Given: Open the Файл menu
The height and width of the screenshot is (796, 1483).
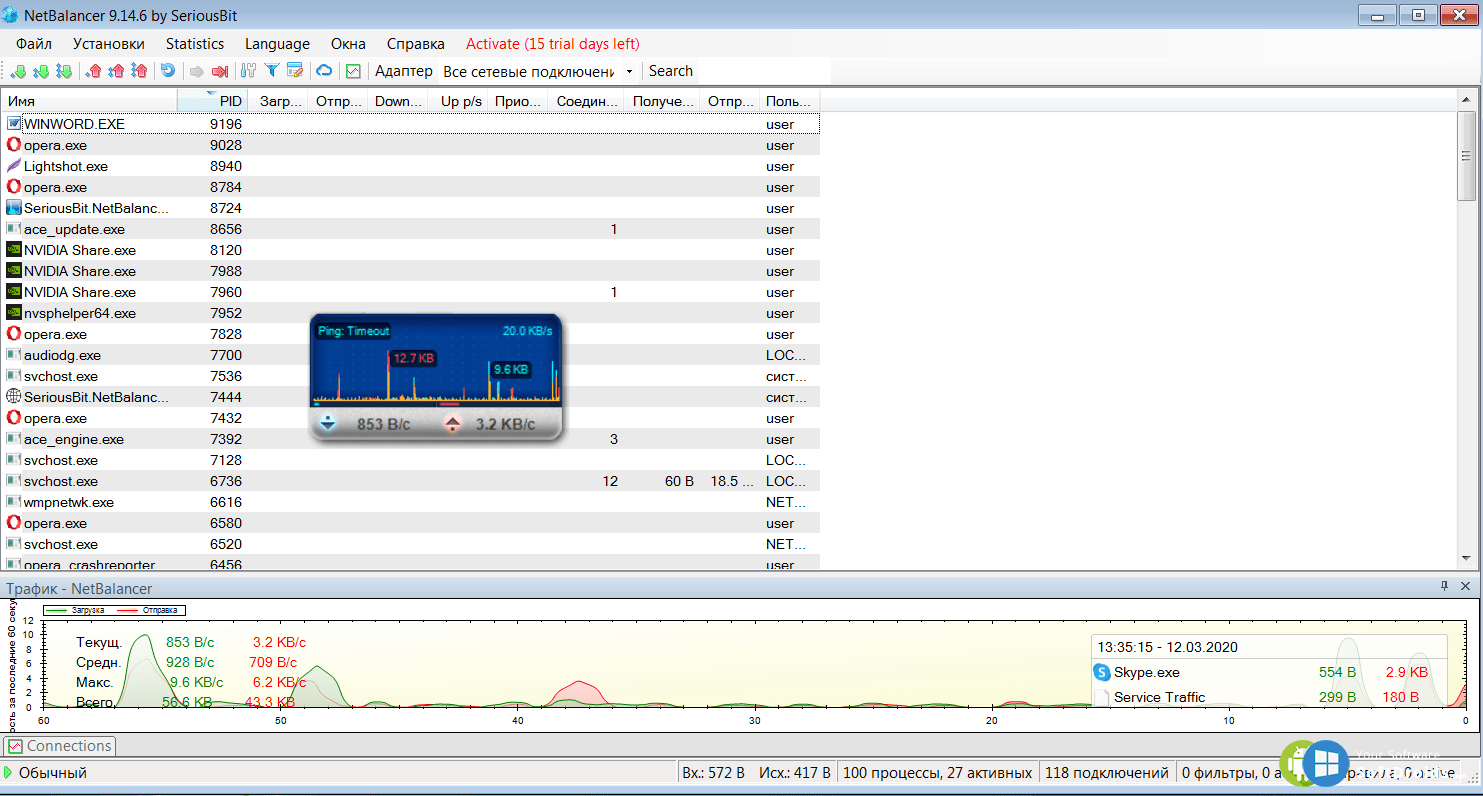Looking at the screenshot, I should (x=34, y=44).
